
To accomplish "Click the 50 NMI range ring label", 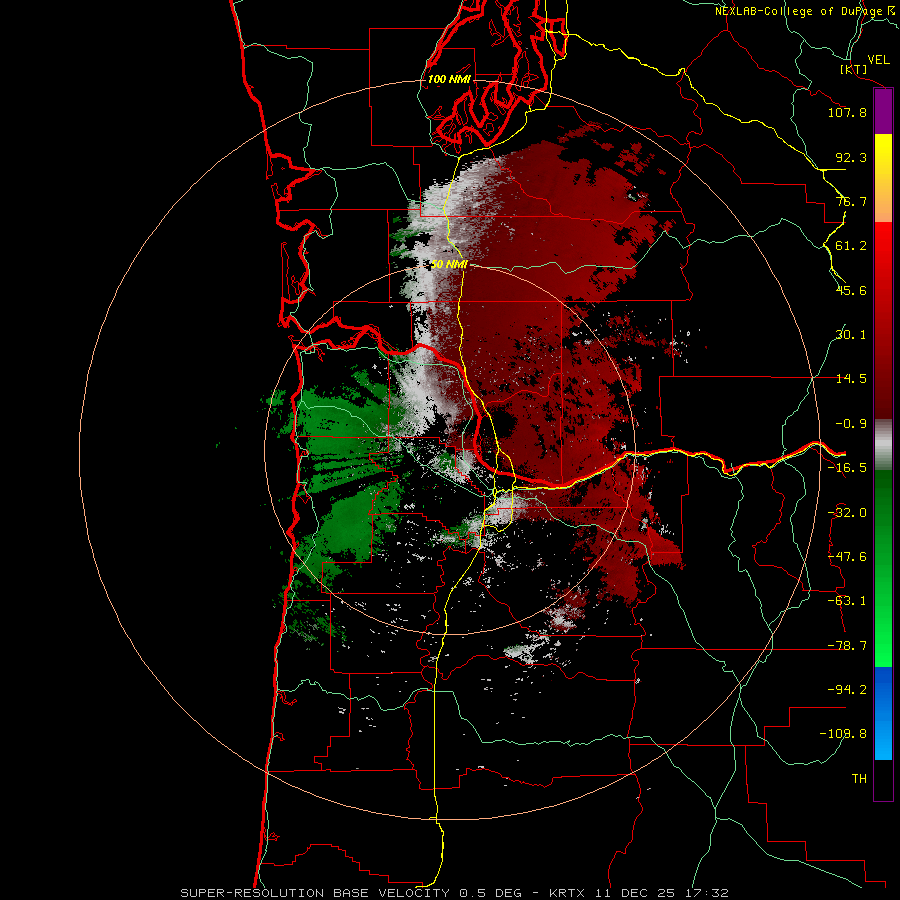I will pos(449,265).
